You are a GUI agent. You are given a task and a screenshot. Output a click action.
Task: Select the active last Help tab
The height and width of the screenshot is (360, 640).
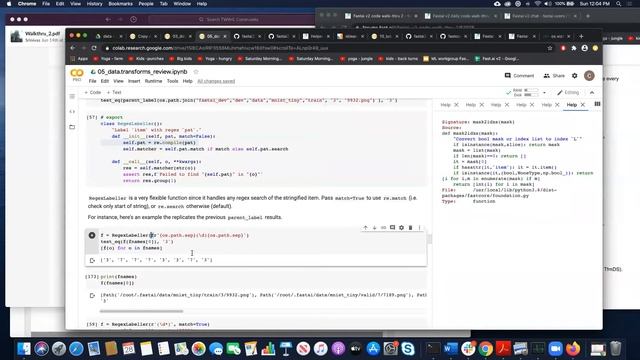coord(571,105)
